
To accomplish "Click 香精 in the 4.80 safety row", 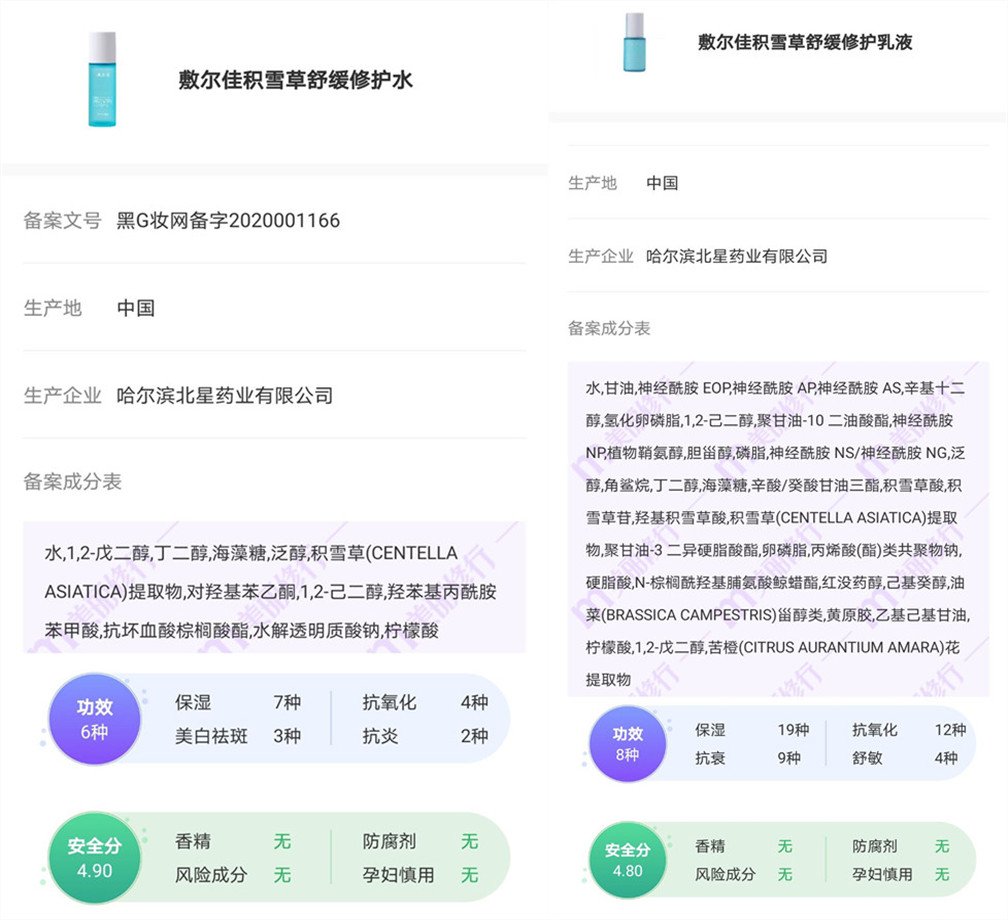I will pyautogui.click(x=710, y=846).
